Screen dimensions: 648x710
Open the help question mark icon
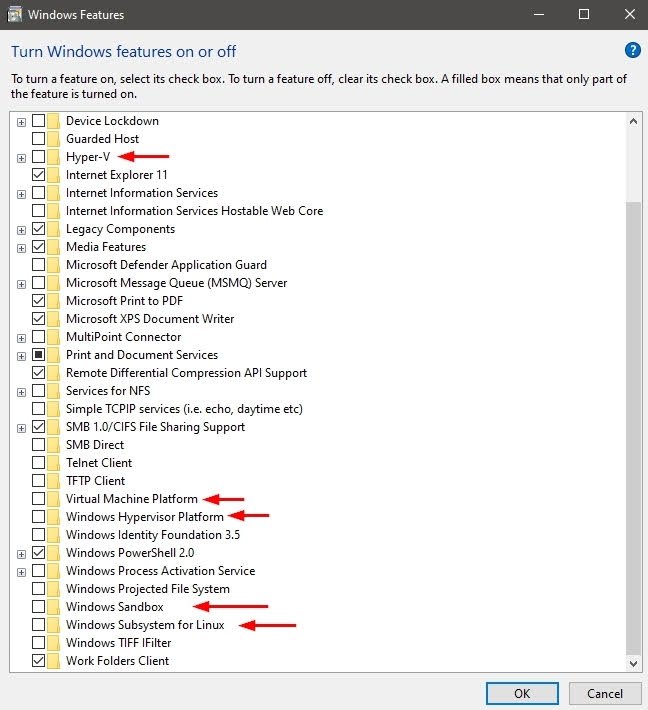pyautogui.click(x=633, y=50)
